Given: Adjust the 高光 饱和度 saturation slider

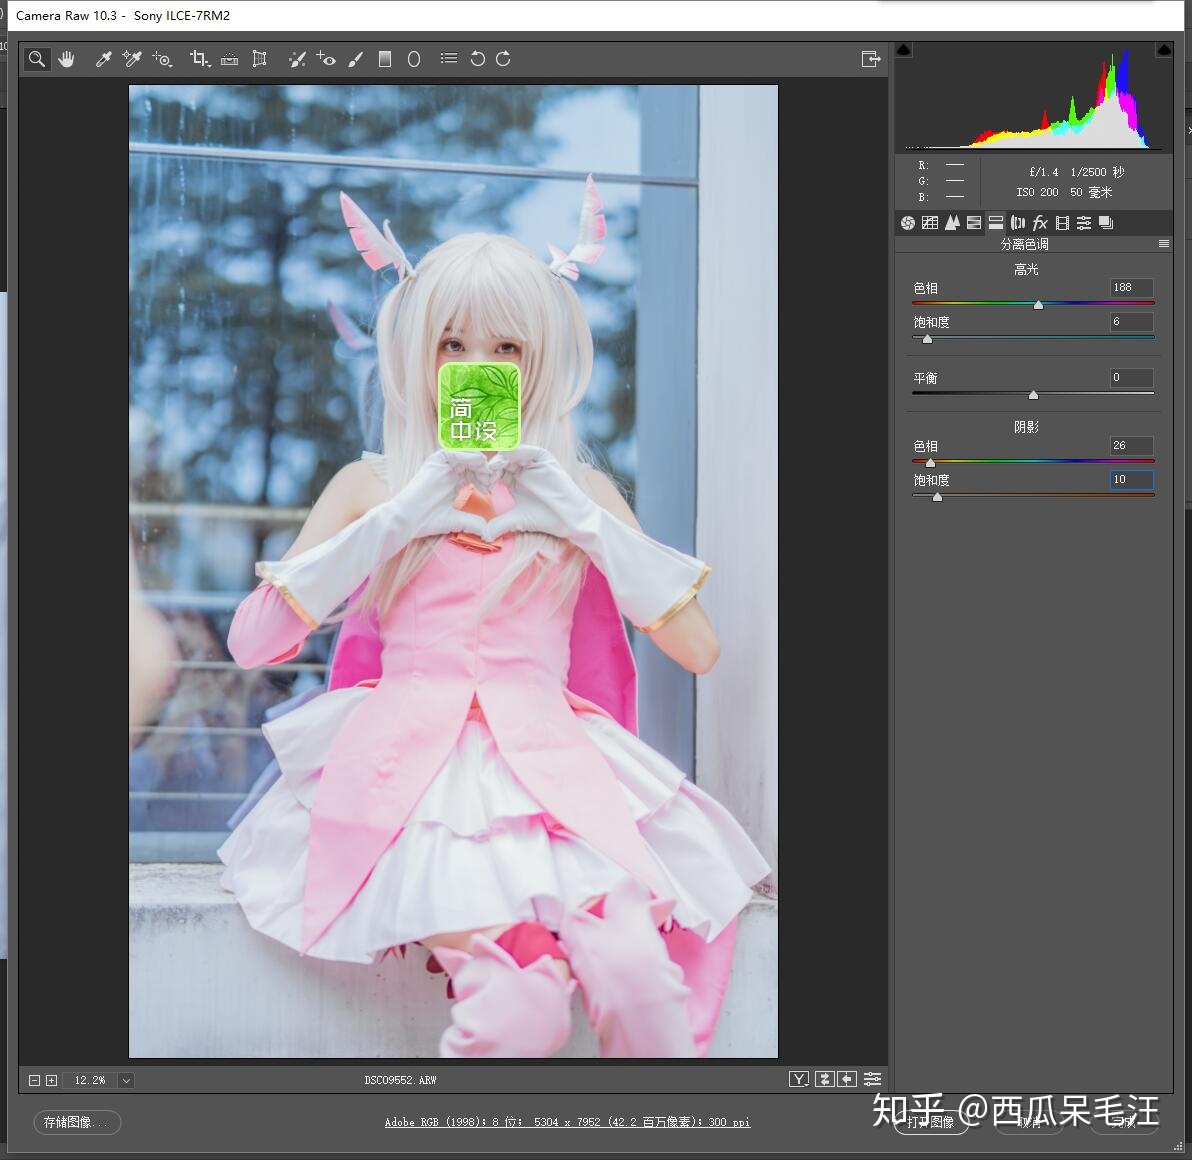Looking at the screenshot, I should pos(927,338).
